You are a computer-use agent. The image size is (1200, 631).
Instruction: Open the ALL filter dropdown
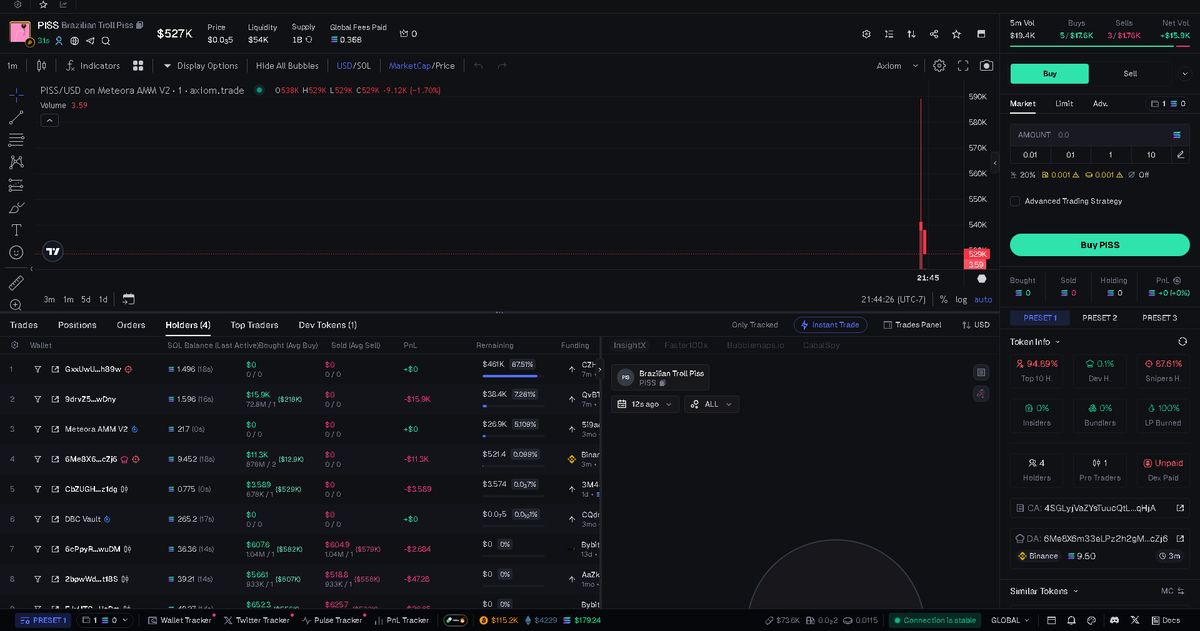click(712, 404)
